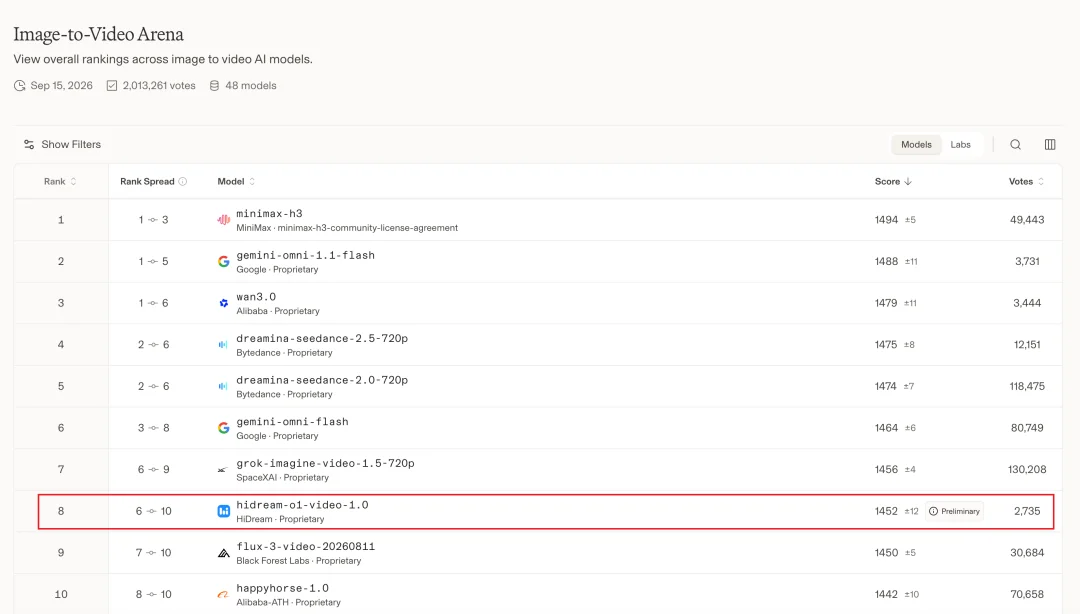The width and height of the screenshot is (1080, 614).
Task: Click SpaceXAI · Proprietary subtitle
Action: point(282,478)
